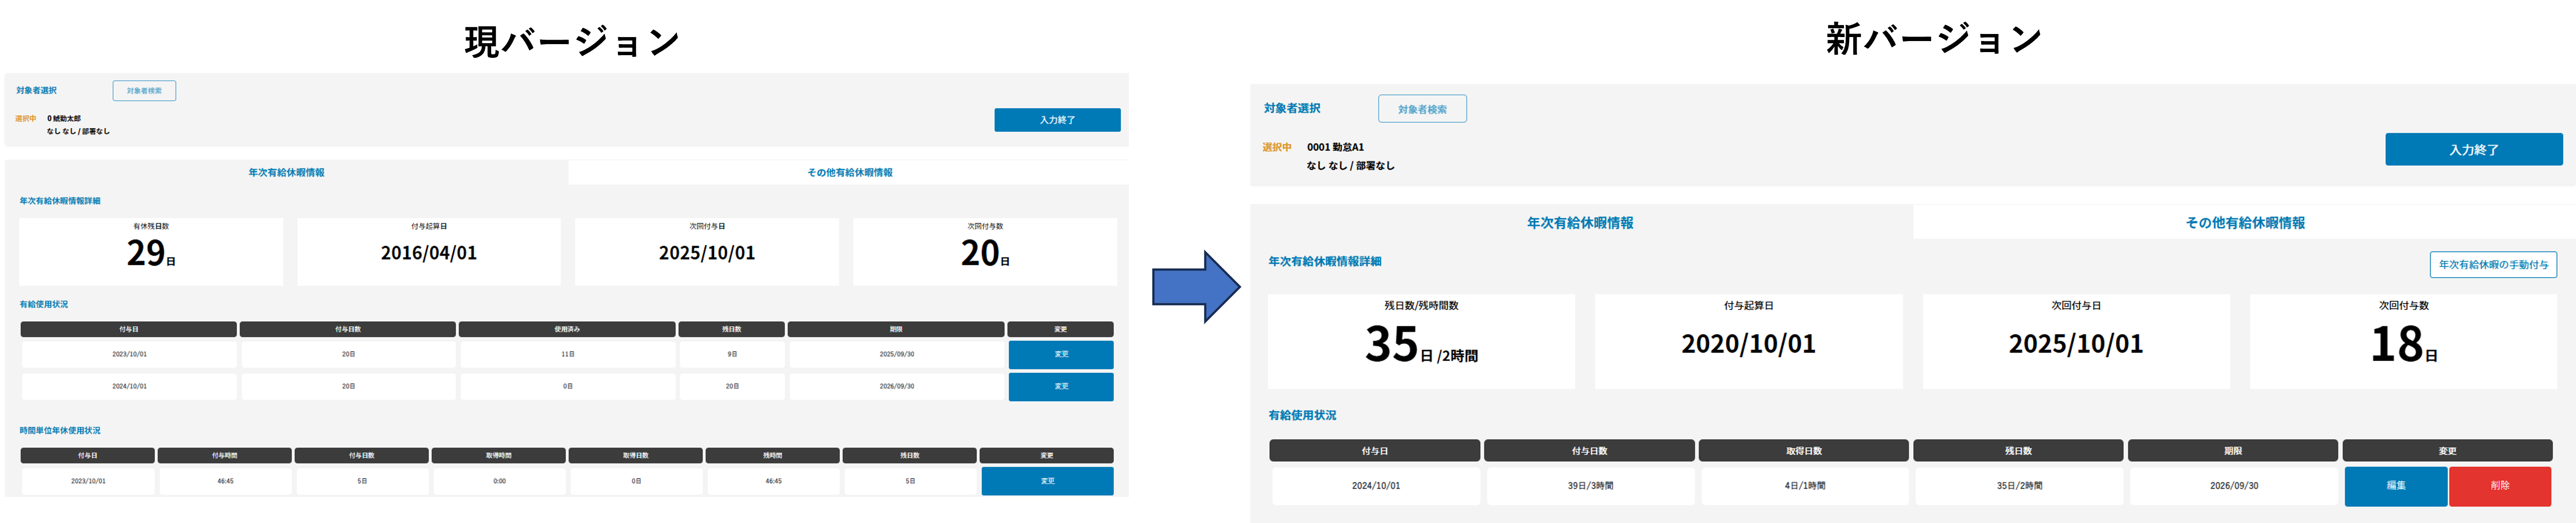This screenshot has height=523, width=2576.
Task: Select その他有給休暇情報 tab on the 就勤太郎 screen
Action: 849,173
